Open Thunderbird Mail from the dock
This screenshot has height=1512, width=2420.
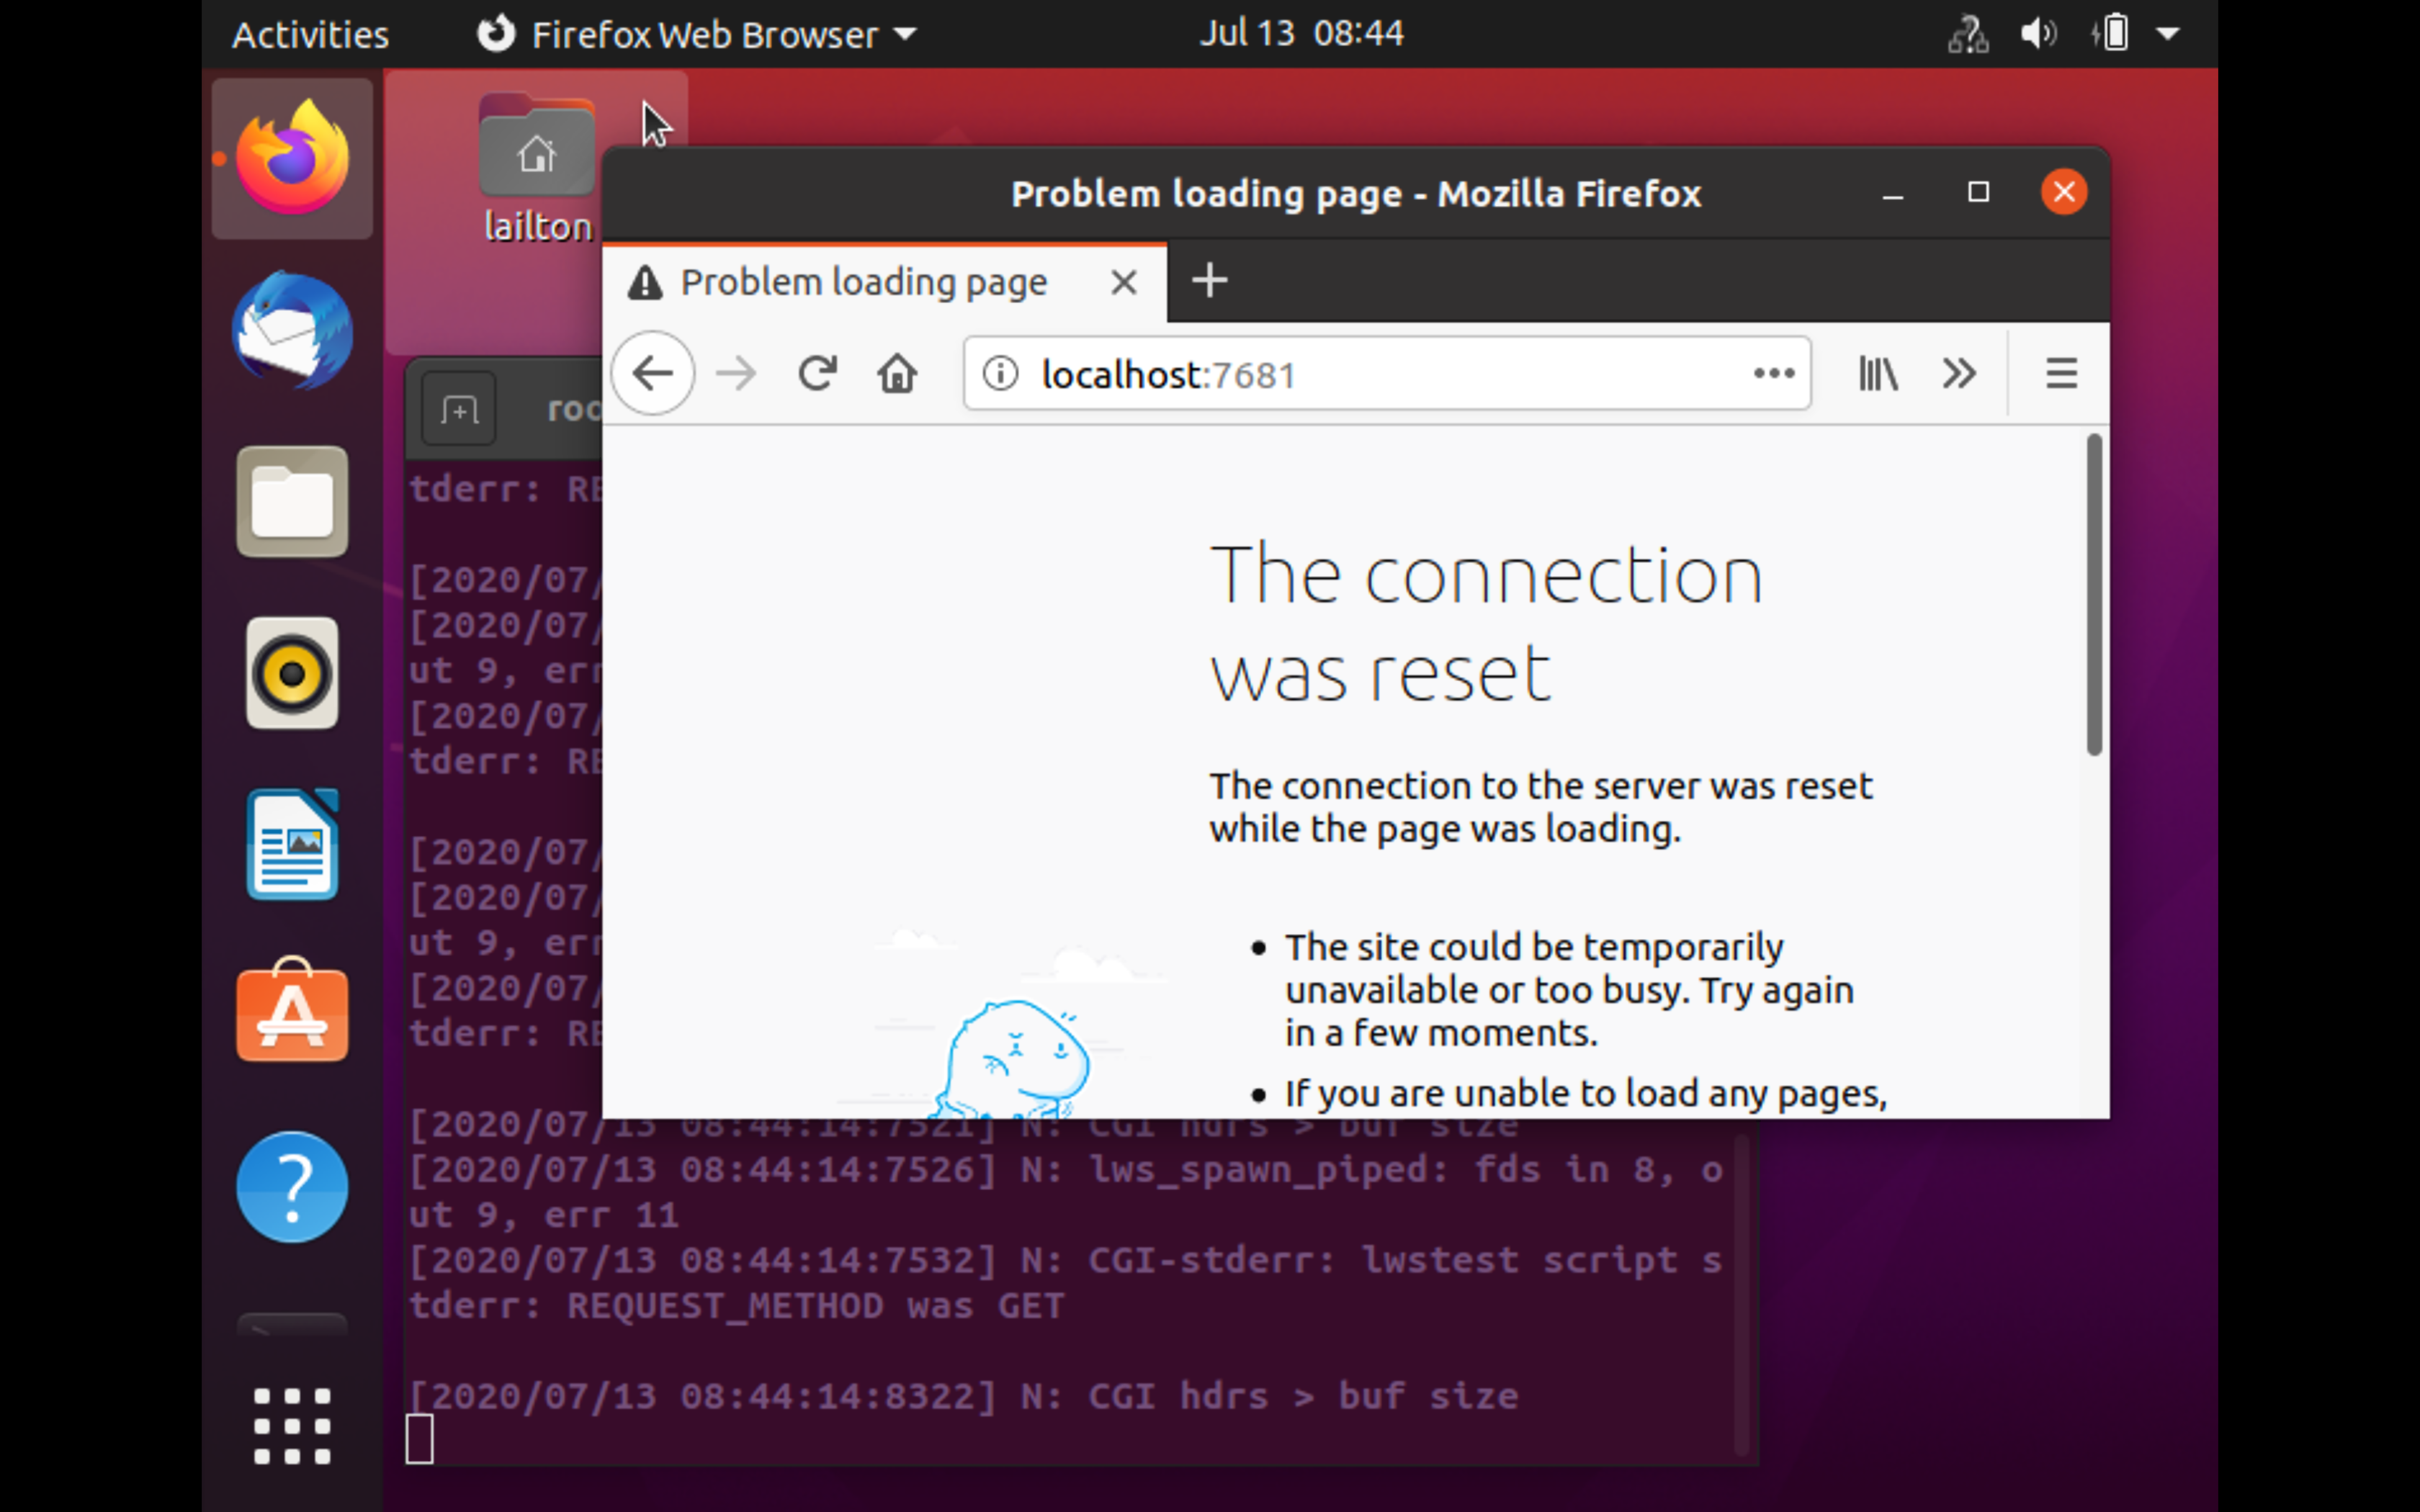(x=292, y=331)
